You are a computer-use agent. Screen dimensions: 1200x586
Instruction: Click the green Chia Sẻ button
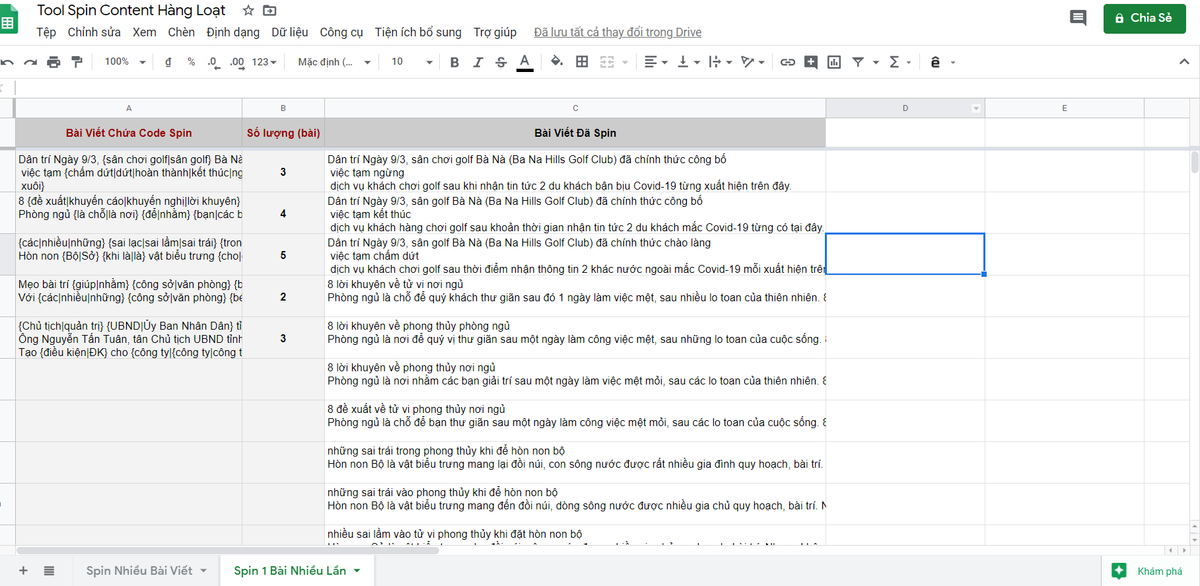point(1145,18)
